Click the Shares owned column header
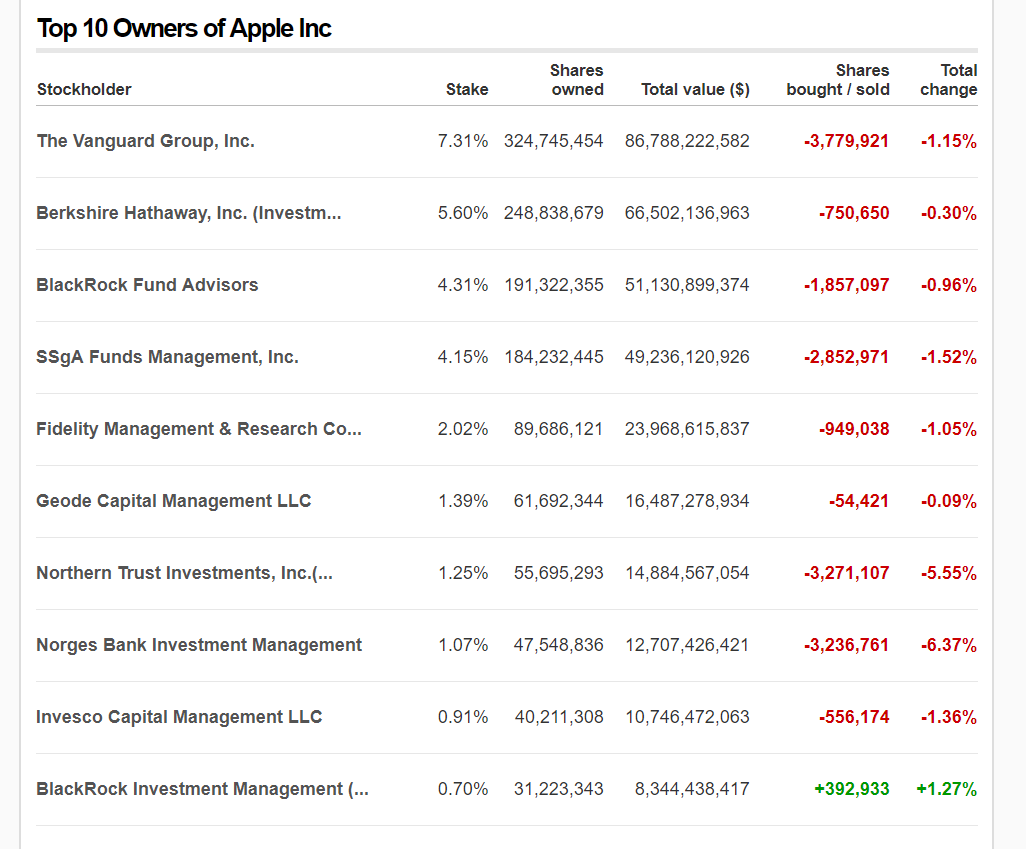Screen dimensions: 1026x849 [576, 80]
